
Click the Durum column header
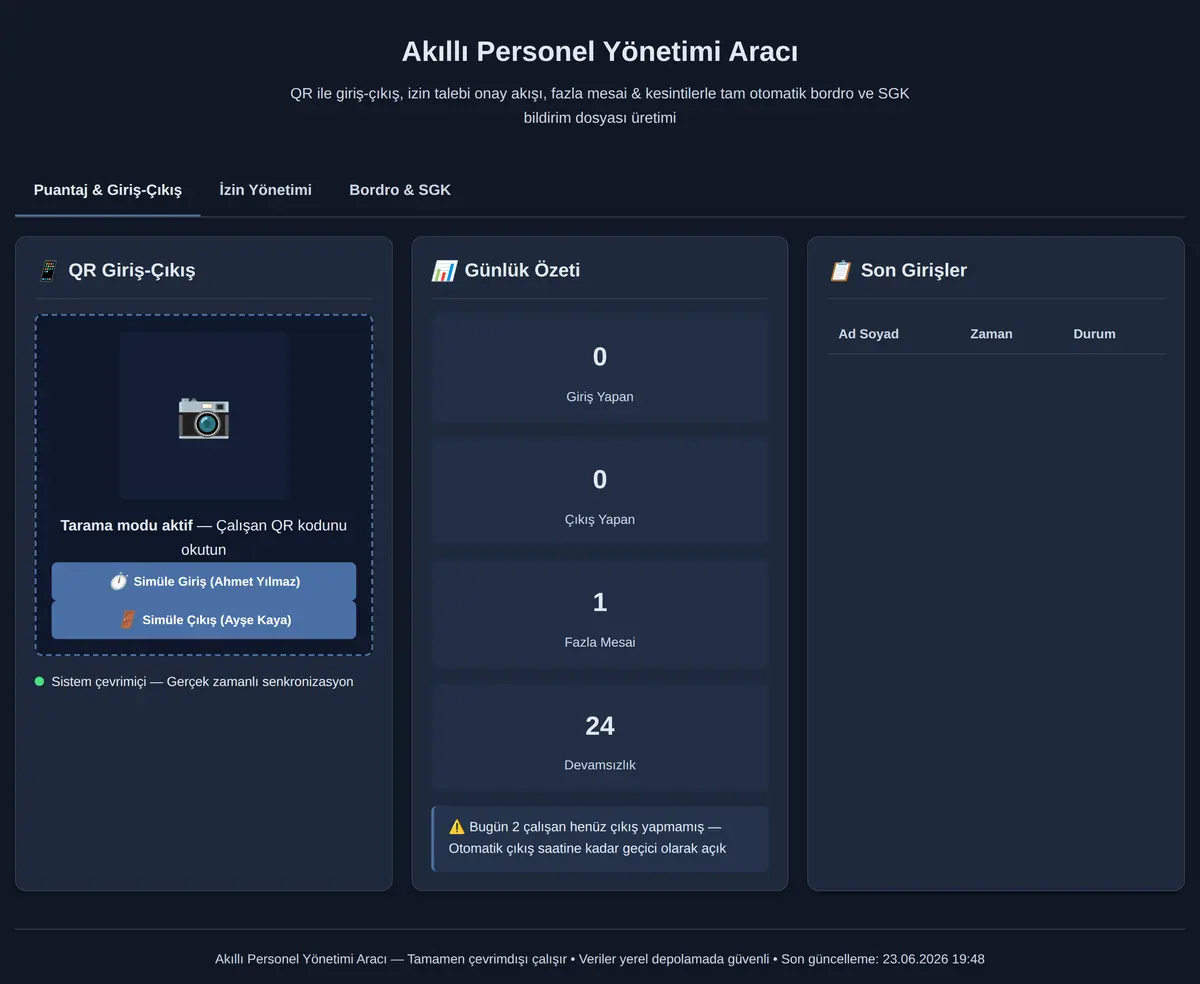(x=1094, y=334)
